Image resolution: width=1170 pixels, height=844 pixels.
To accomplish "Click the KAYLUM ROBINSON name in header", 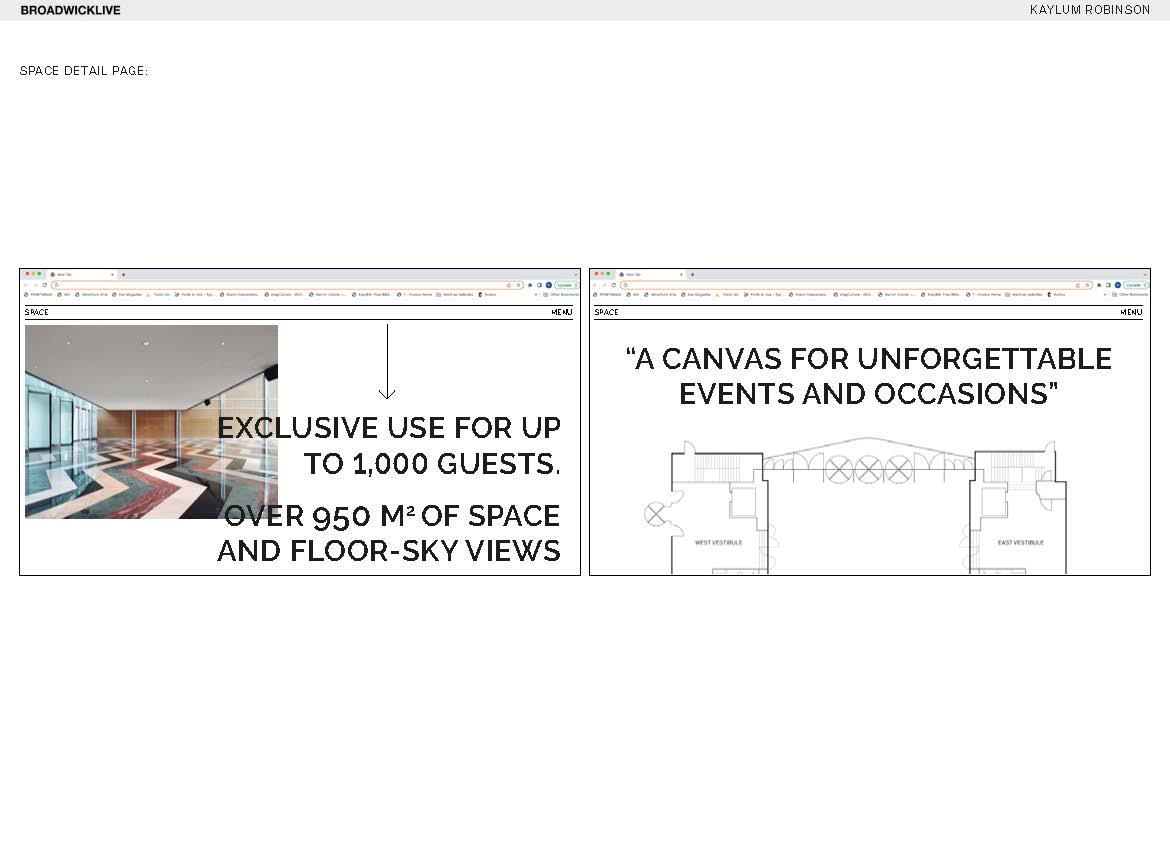I will [x=1089, y=10].
